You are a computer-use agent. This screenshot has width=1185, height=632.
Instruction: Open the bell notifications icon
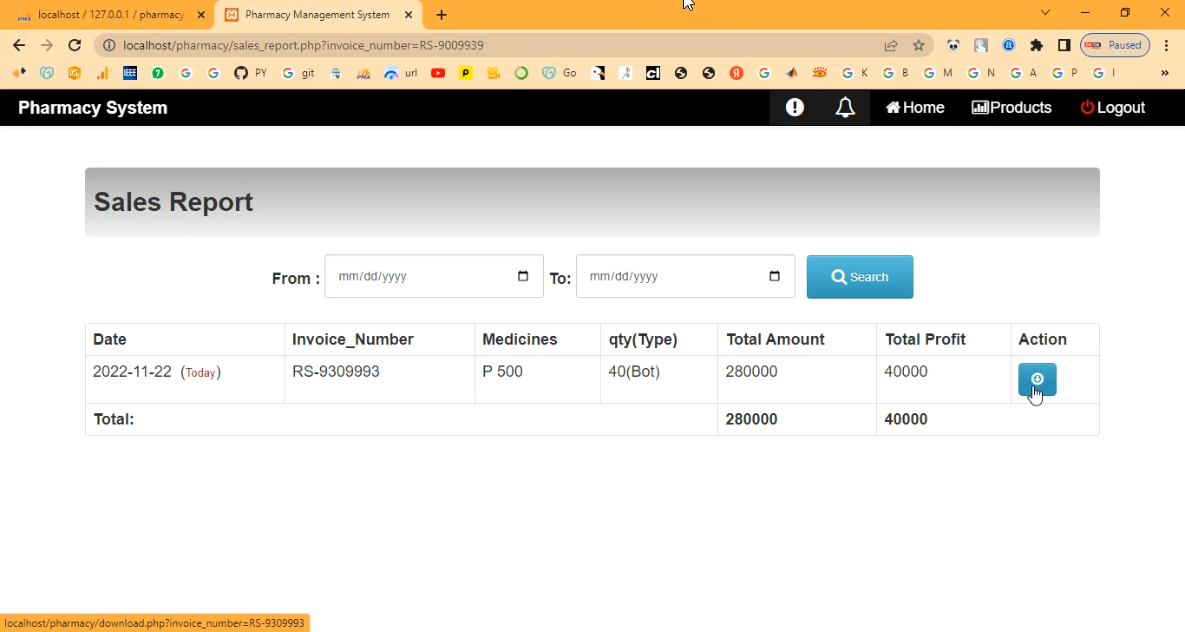[x=845, y=108]
